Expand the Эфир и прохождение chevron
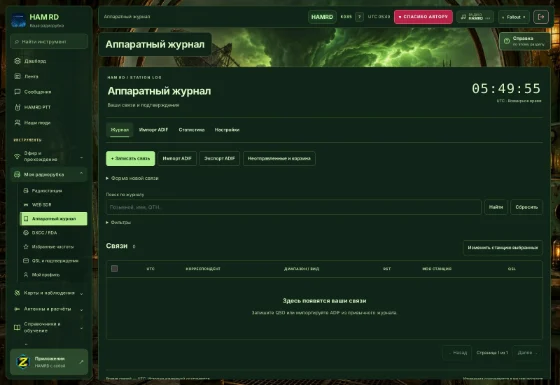The width and height of the screenshot is (560, 385). click(81, 157)
